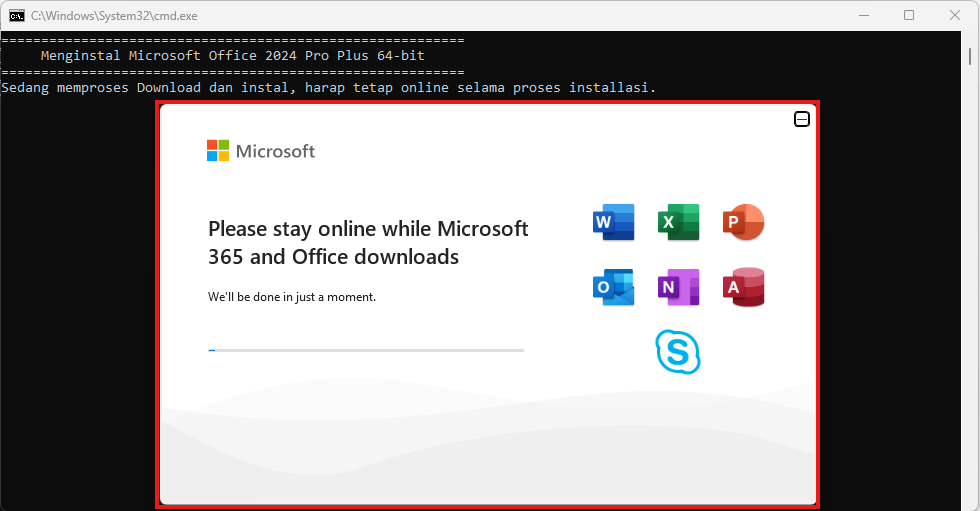Click the cmd.exe title bar icon

pos(17,16)
